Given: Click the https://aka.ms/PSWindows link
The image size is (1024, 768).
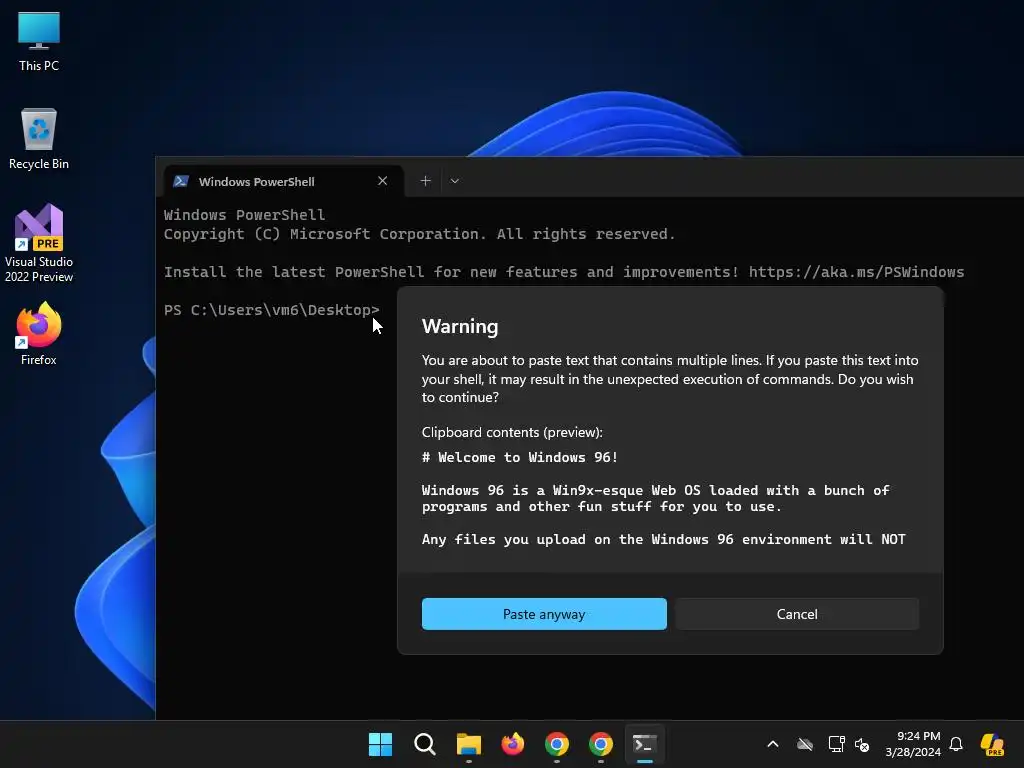Looking at the screenshot, I should click(x=856, y=272).
